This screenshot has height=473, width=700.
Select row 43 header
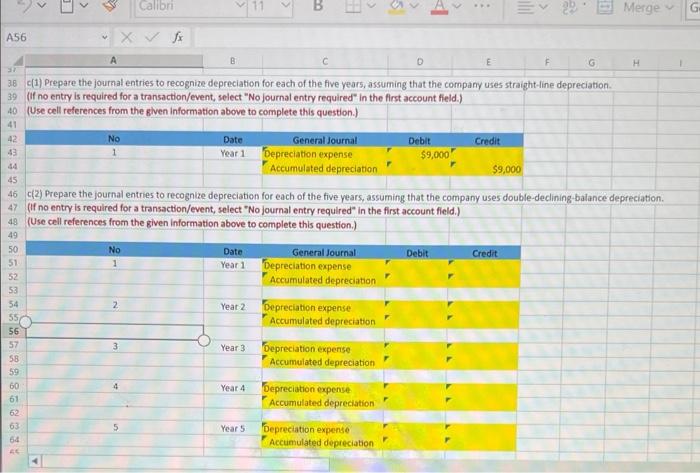(x=12, y=152)
